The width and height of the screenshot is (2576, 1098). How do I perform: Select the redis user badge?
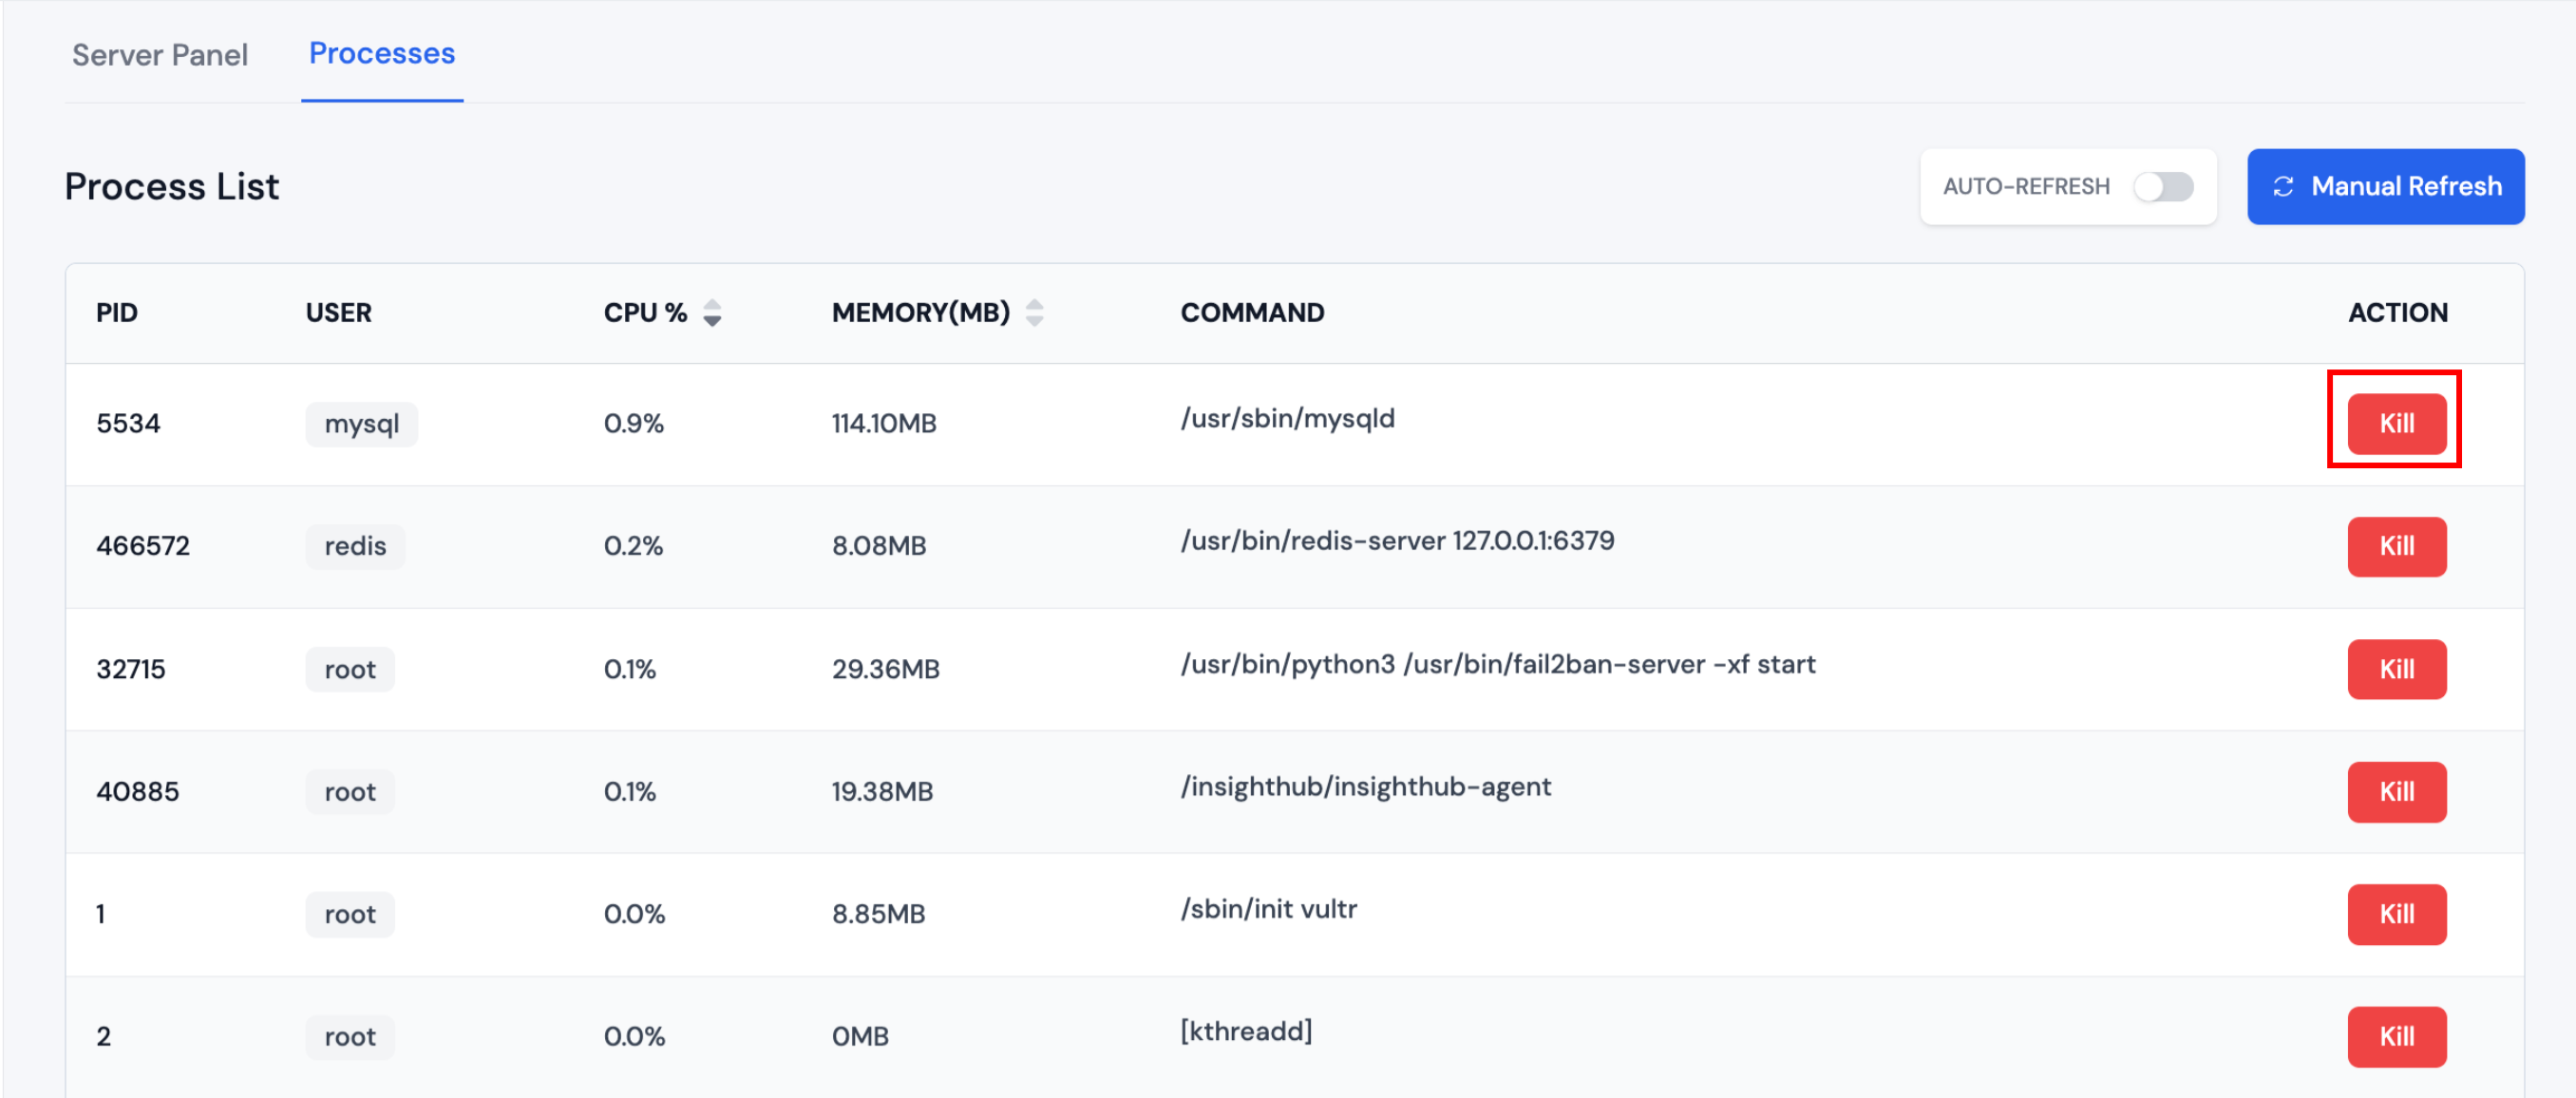(355, 546)
